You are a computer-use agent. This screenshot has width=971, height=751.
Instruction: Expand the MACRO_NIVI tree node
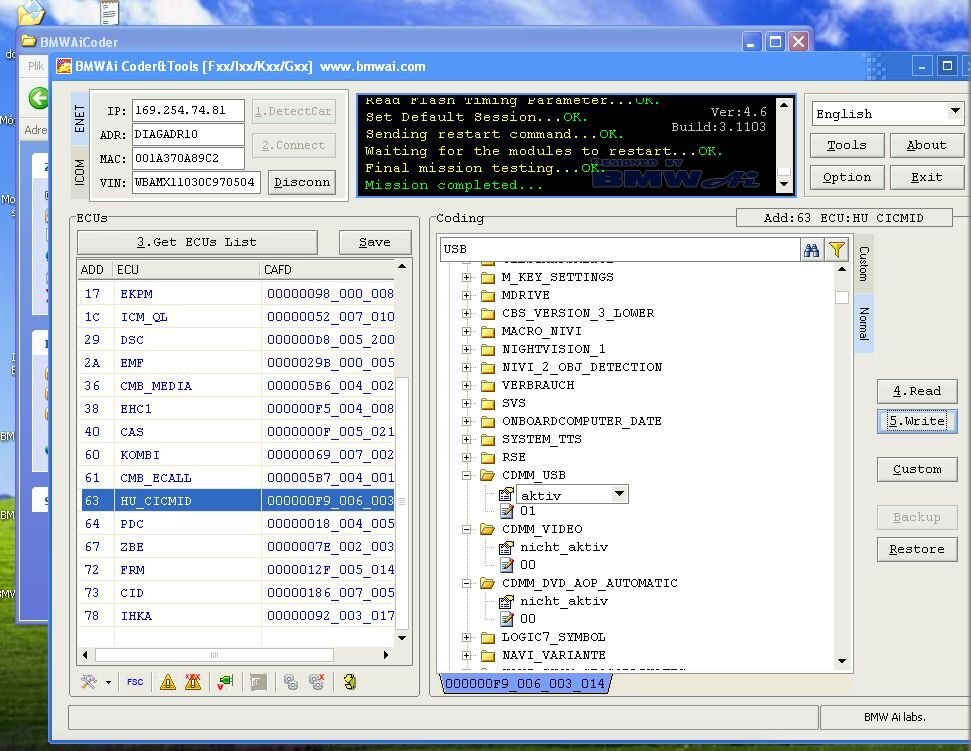tap(467, 331)
